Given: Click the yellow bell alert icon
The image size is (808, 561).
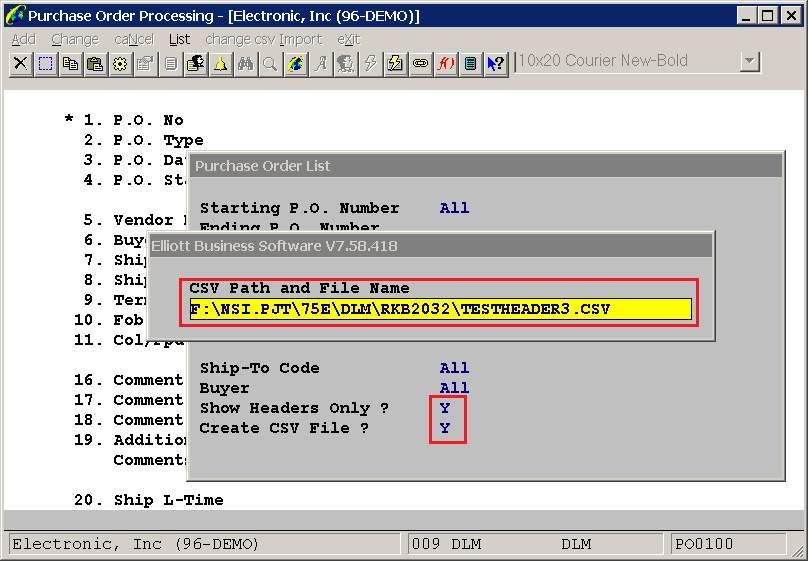Looking at the screenshot, I should (x=221, y=63).
